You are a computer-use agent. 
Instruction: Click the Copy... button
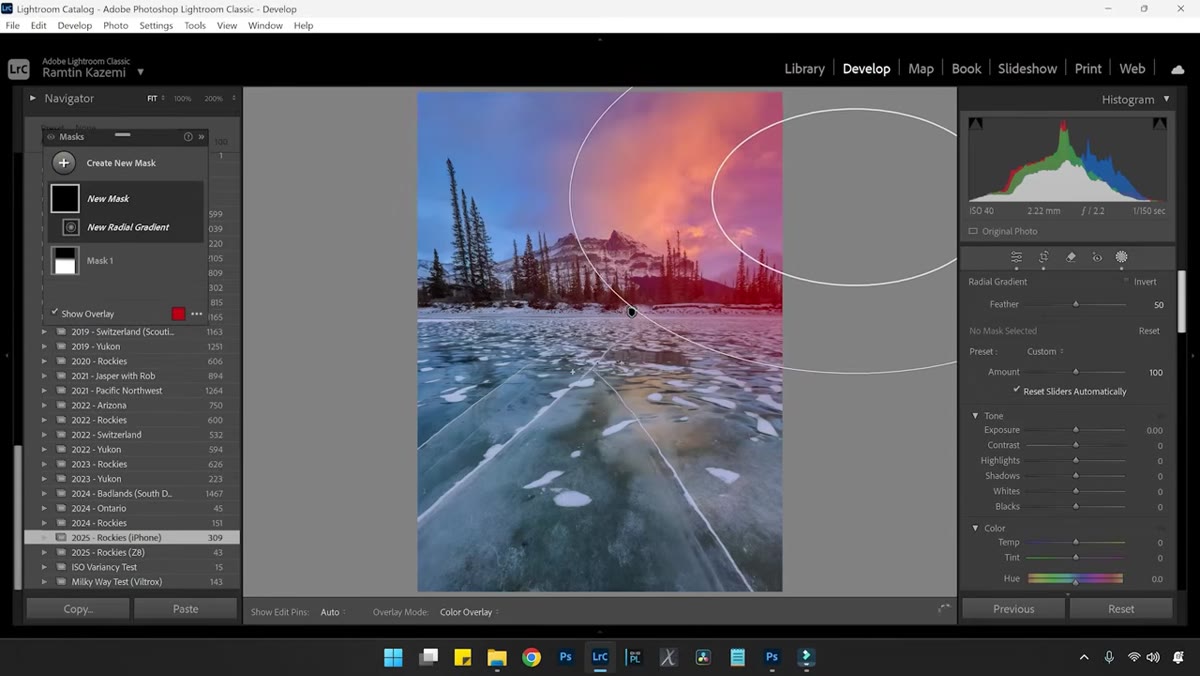78,609
